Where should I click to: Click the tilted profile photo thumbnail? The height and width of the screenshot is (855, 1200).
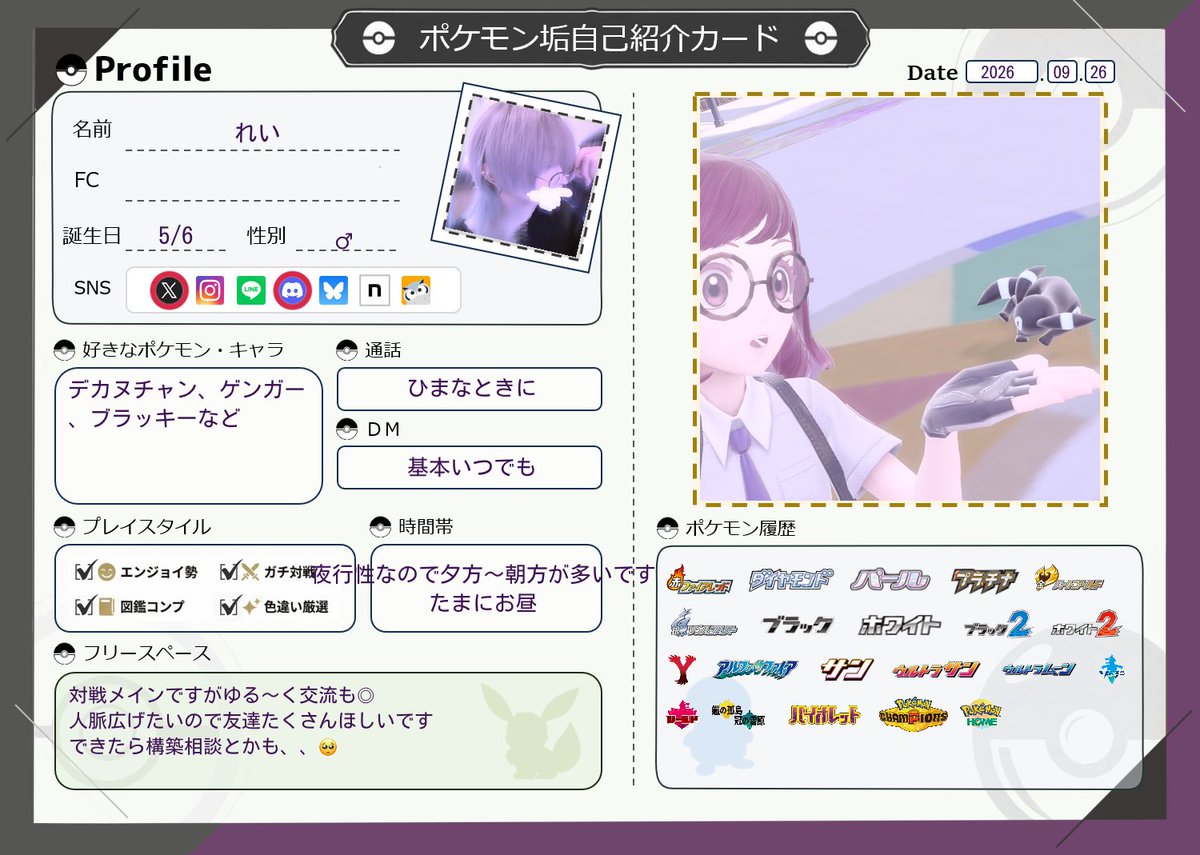(x=526, y=176)
